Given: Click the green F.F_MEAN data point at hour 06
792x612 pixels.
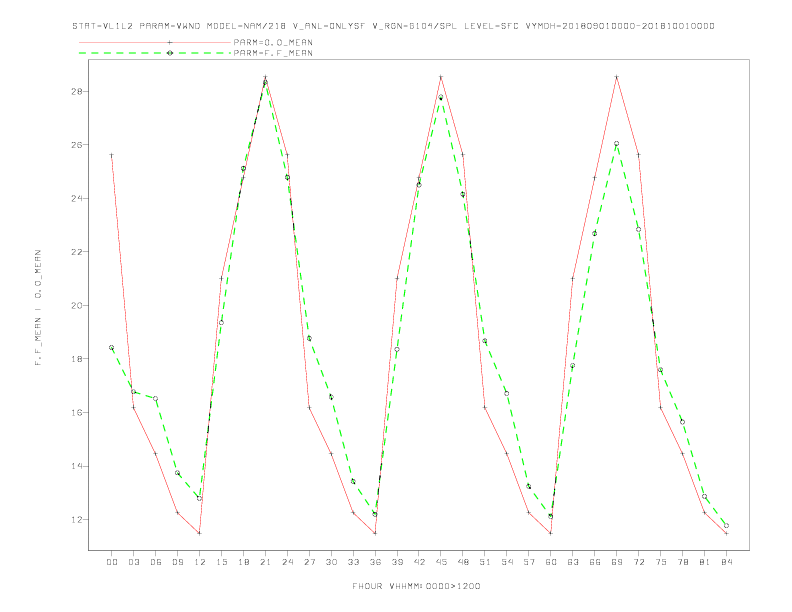Looking at the screenshot, I should (x=156, y=398).
